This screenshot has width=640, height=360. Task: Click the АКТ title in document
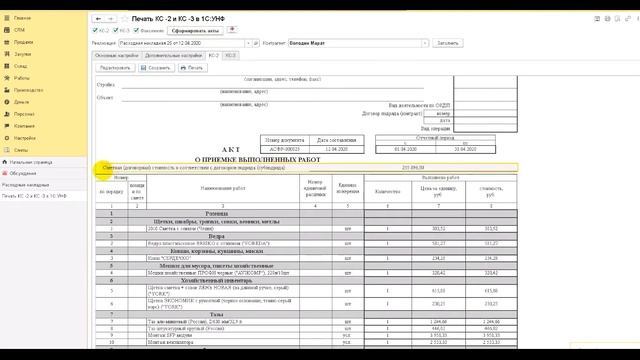tap(231, 150)
